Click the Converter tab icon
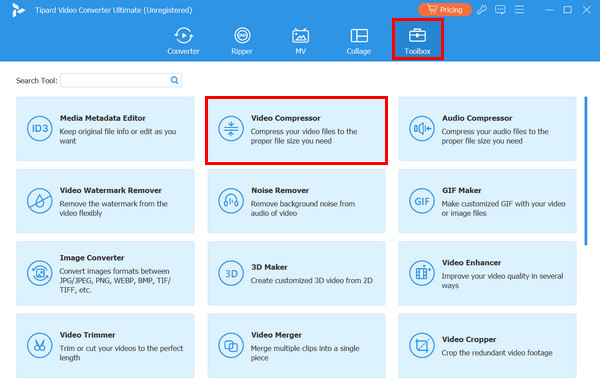 183,36
